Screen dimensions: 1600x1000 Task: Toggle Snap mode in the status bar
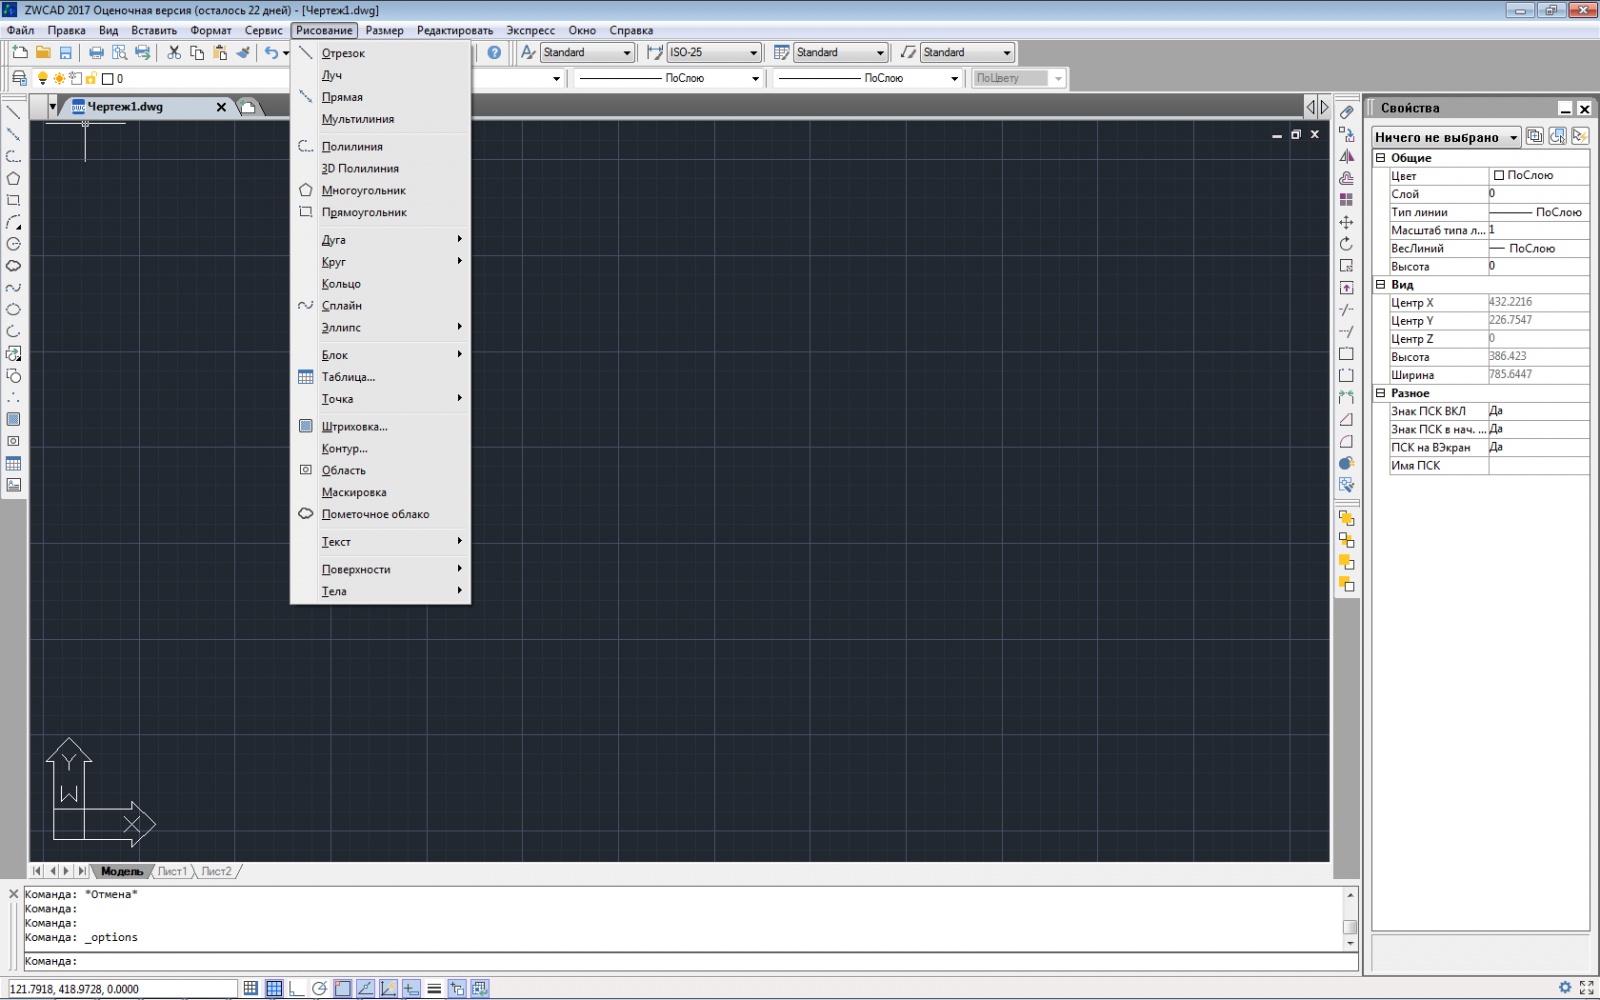251,988
